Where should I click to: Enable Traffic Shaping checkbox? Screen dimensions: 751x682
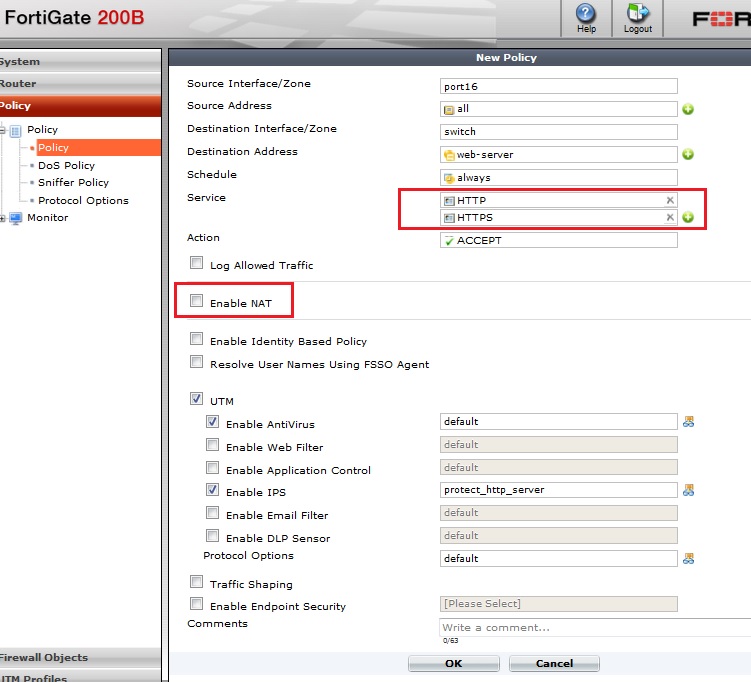click(x=196, y=581)
